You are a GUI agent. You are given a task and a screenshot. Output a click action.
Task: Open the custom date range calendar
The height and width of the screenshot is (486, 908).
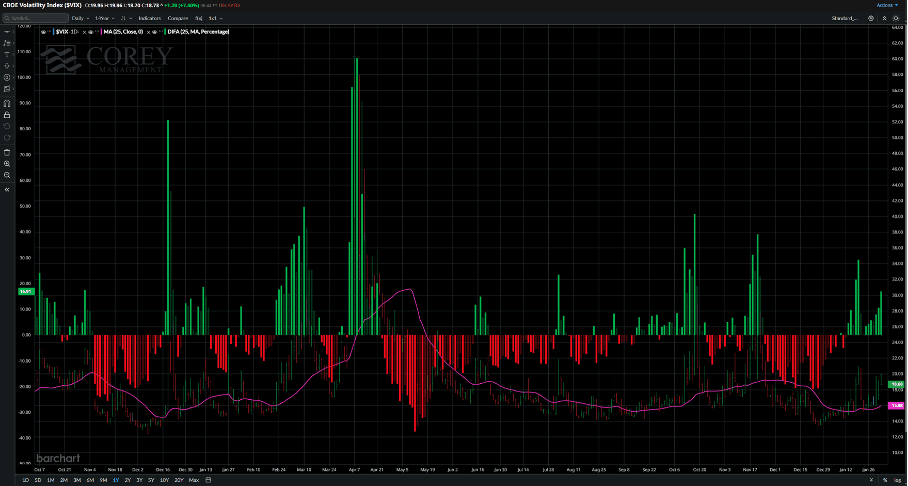coord(208,480)
